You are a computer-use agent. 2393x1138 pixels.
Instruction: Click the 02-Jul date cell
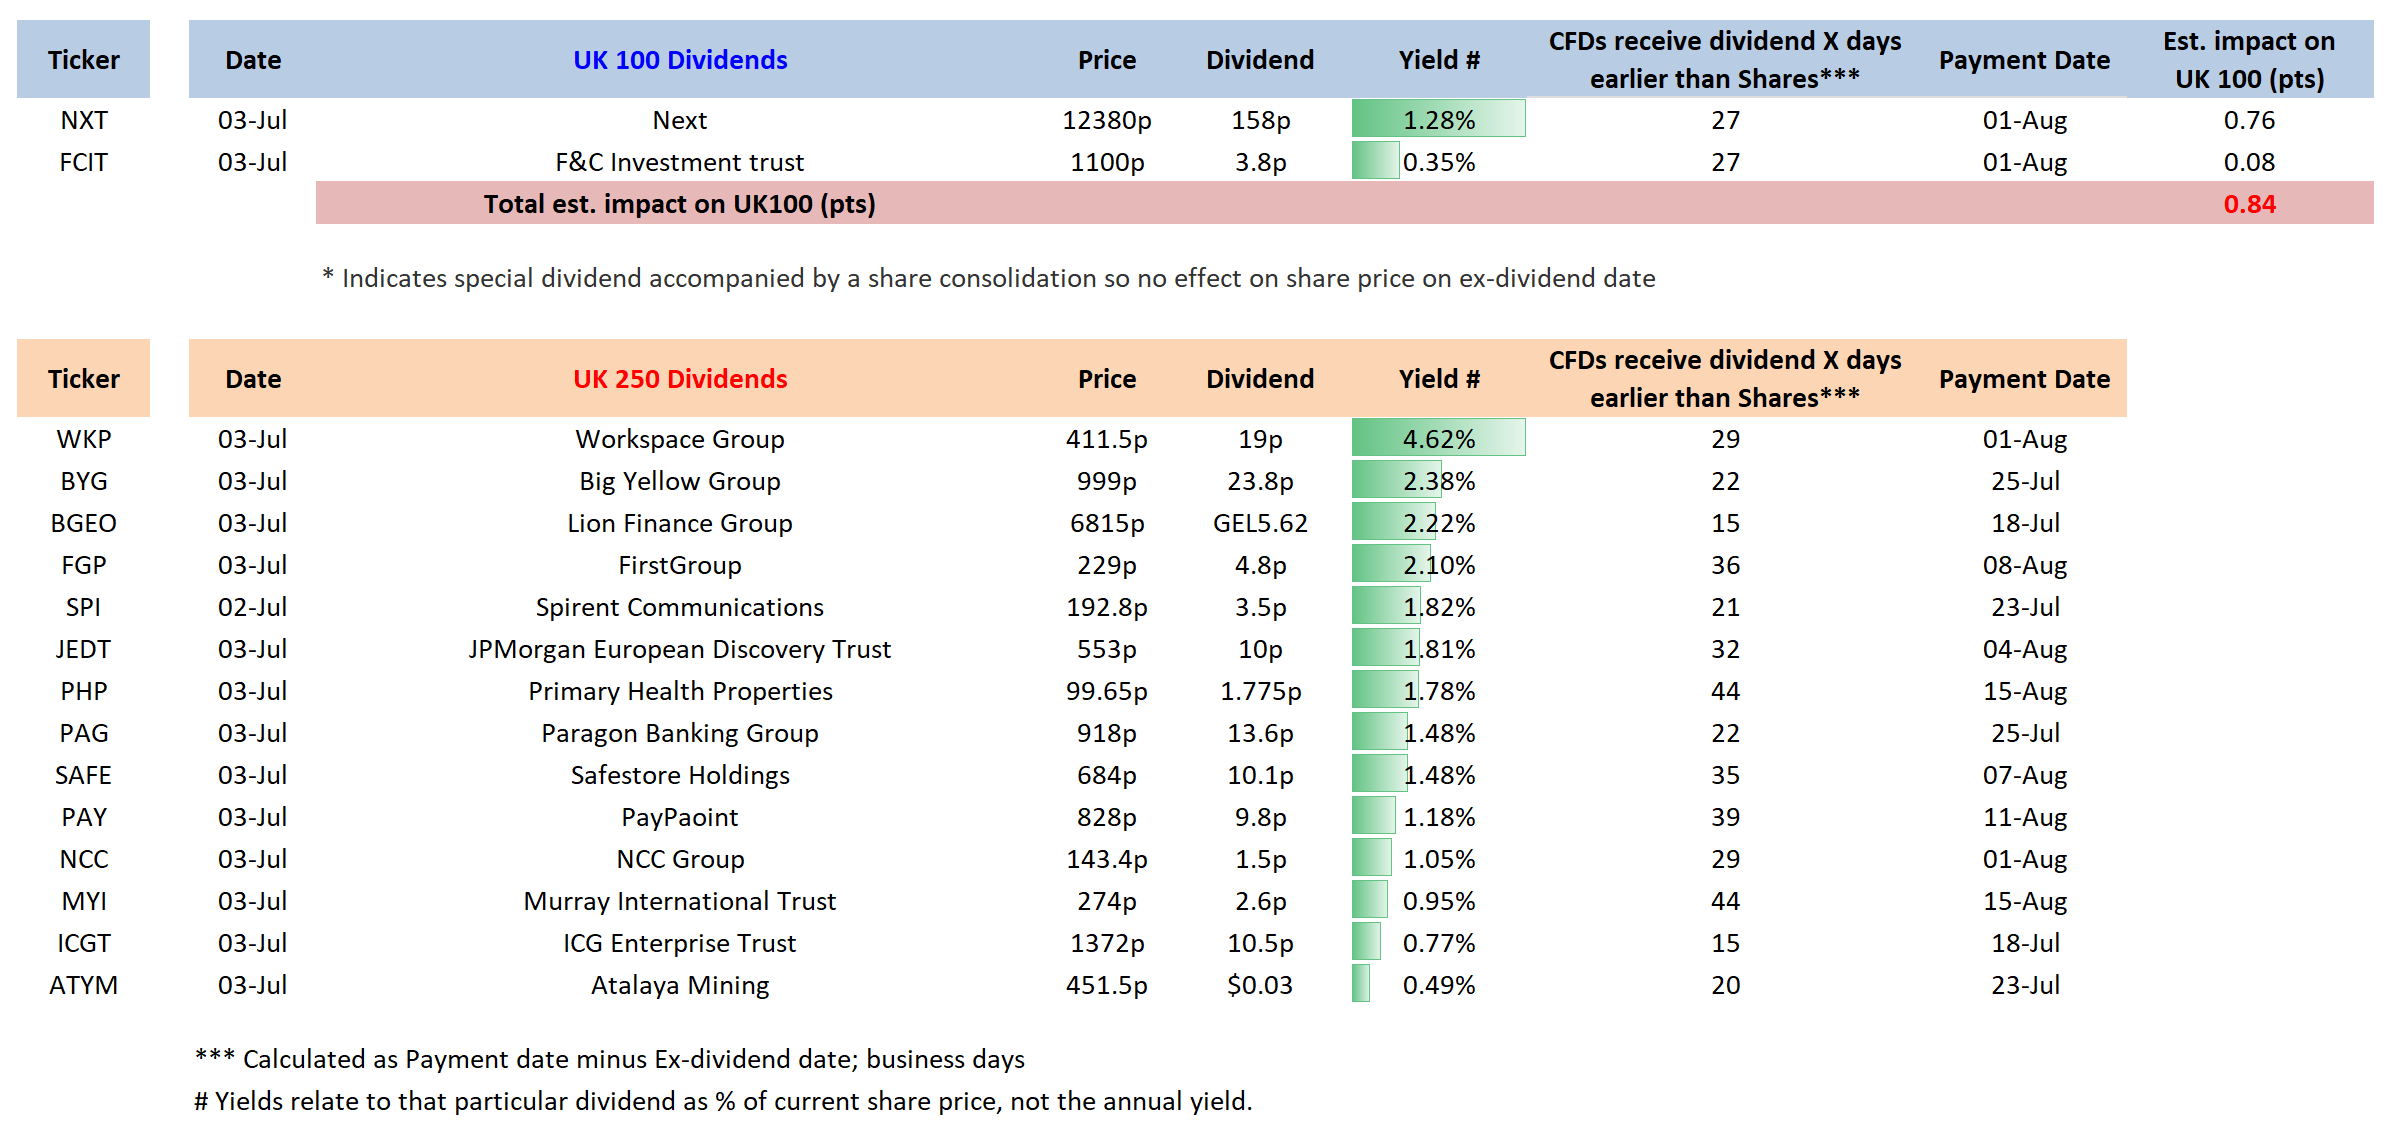click(x=253, y=607)
